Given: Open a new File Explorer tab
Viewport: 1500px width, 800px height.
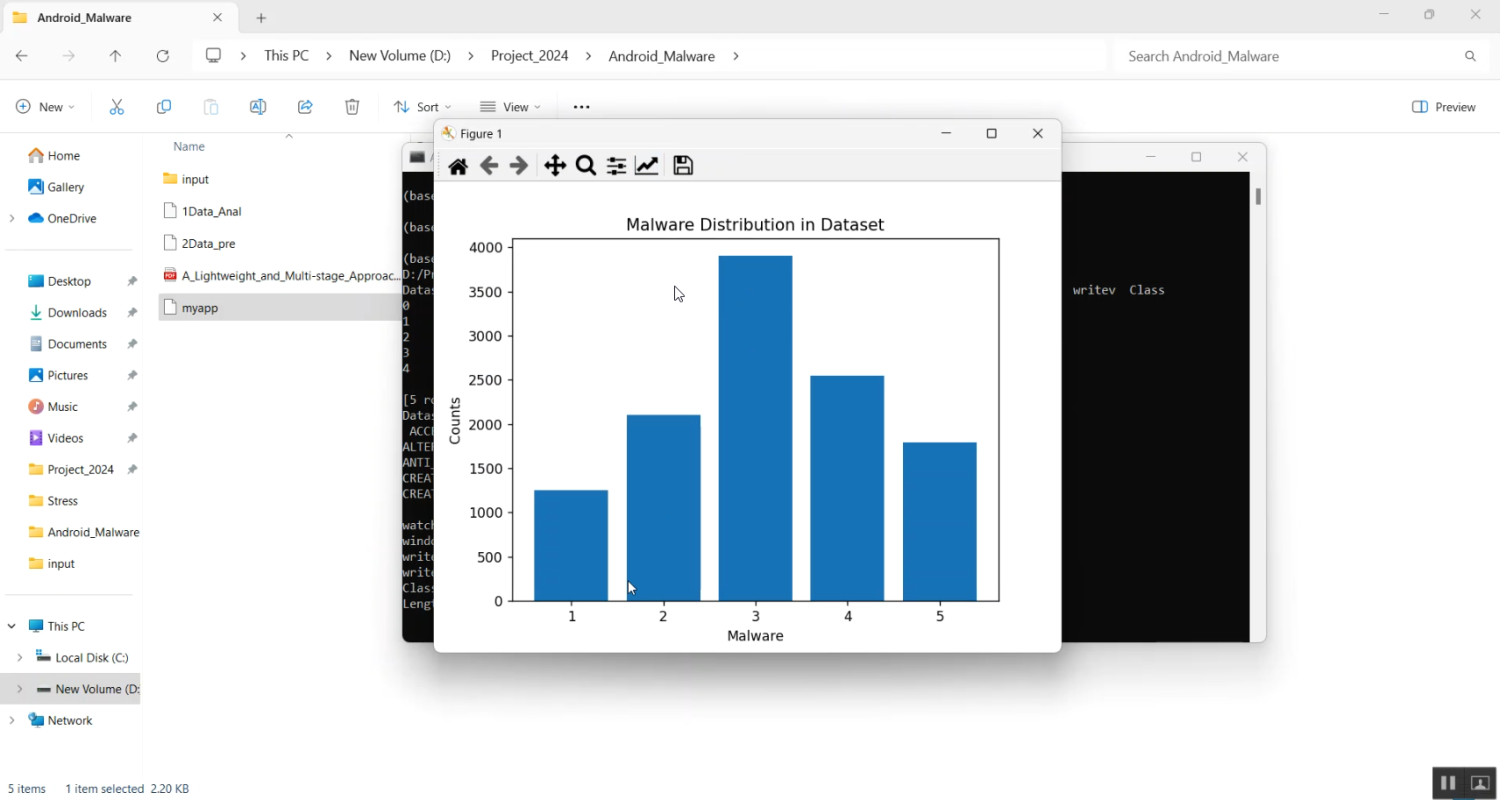Looking at the screenshot, I should [260, 17].
